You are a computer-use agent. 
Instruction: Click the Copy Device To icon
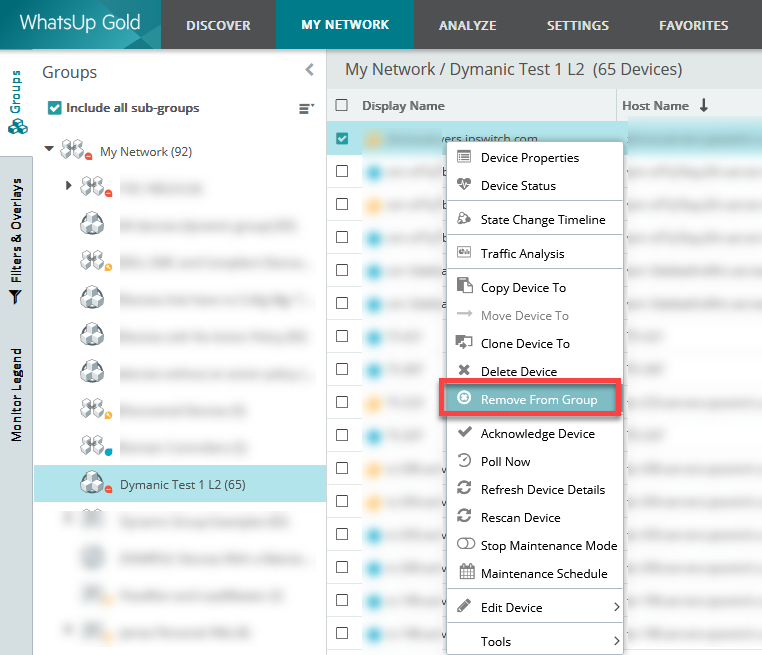point(465,285)
